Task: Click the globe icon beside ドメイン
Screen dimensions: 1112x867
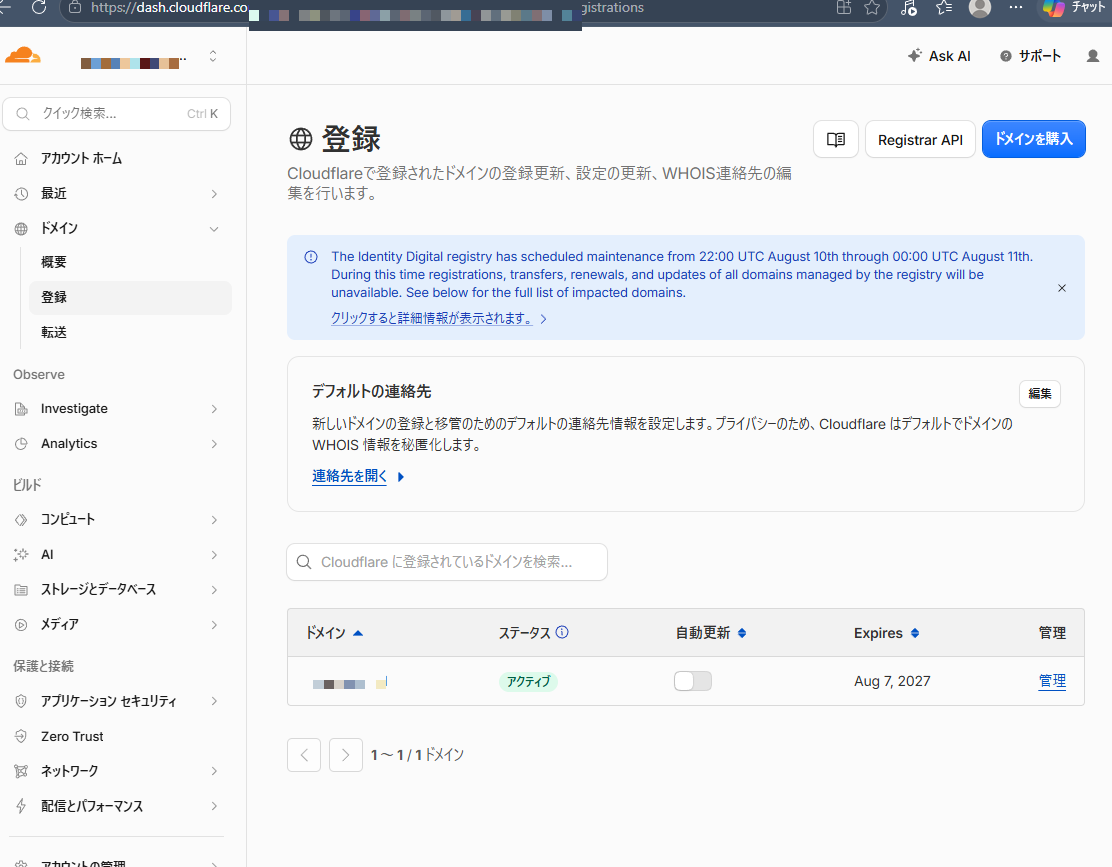Action: (x=21, y=228)
